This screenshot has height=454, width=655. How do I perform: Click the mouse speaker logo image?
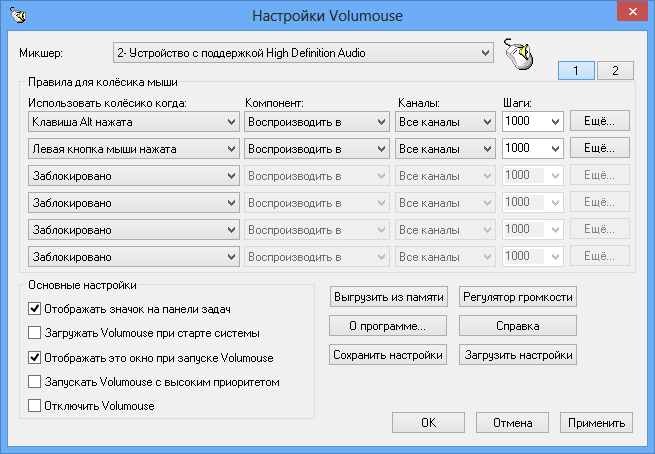coord(519,54)
